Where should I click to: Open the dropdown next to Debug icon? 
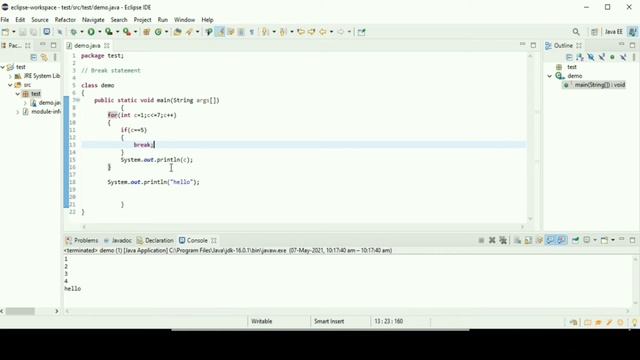(82, 32)
